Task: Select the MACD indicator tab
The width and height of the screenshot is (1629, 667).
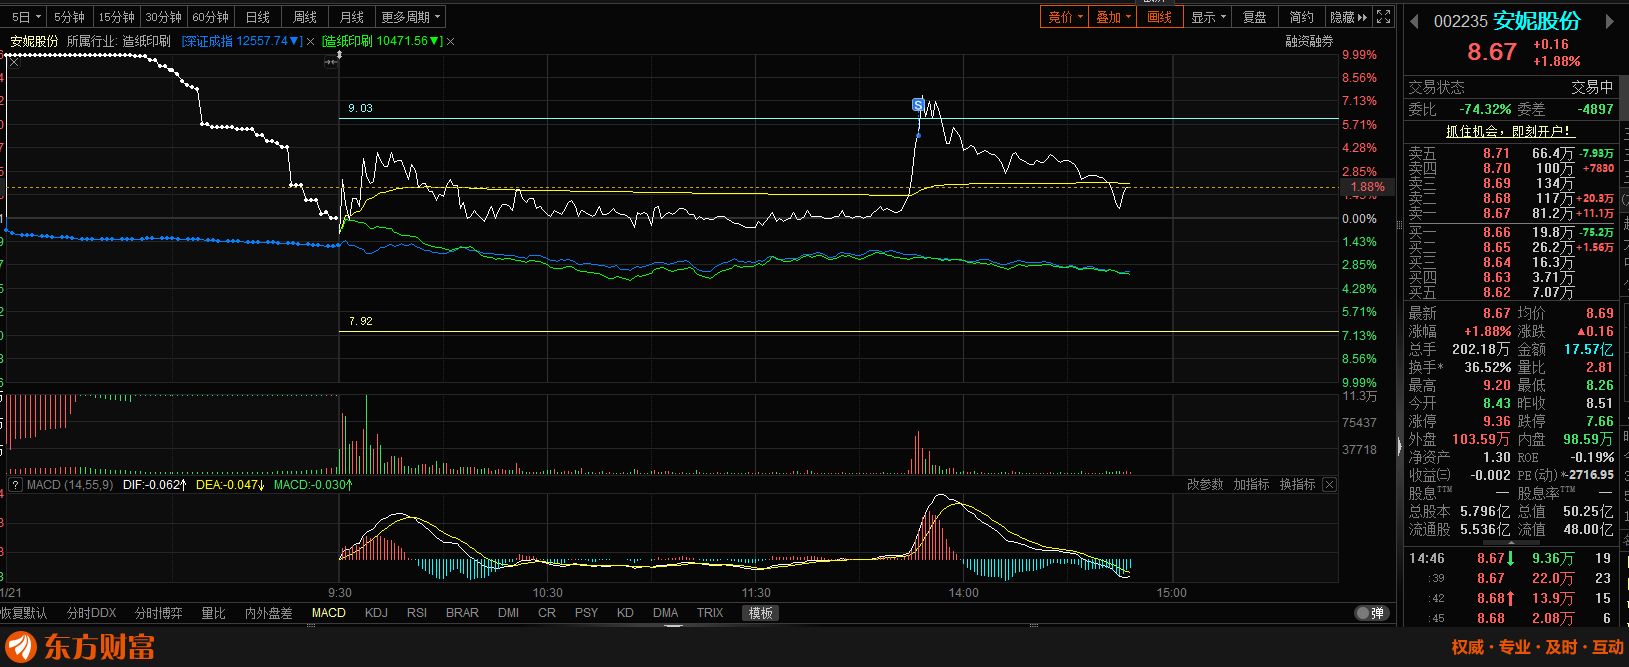Action: coord(329,613)
